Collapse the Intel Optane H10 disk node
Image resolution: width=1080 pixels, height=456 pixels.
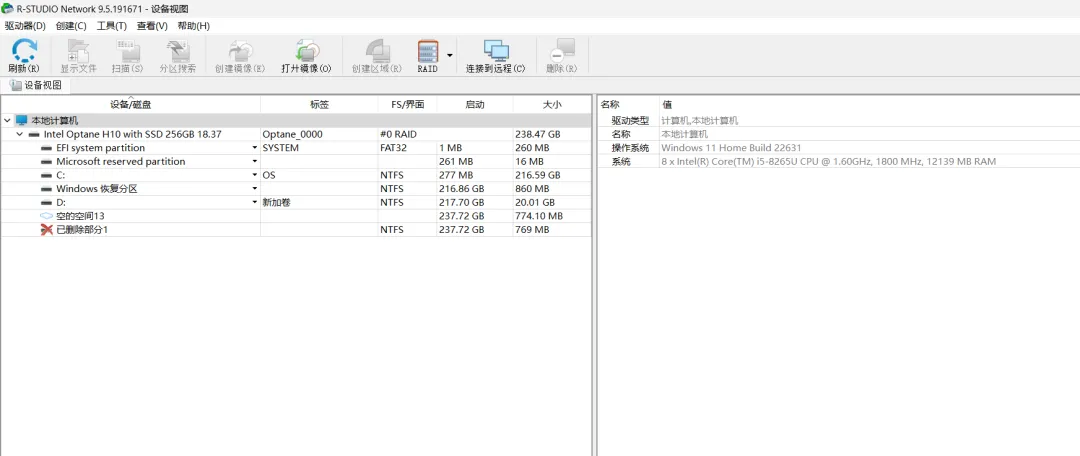tap(20, 134)
